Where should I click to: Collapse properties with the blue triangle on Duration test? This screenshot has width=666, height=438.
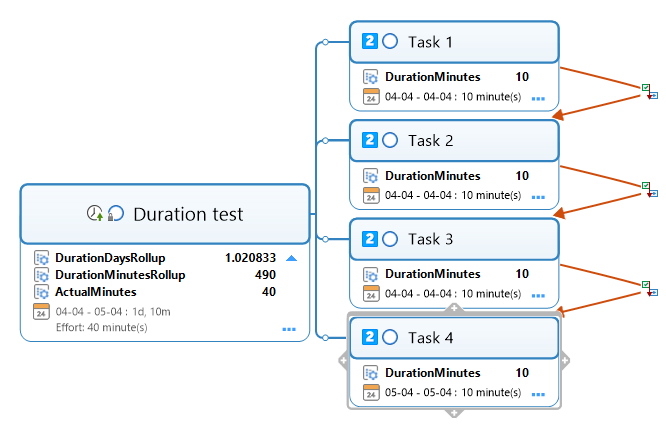[x=291, y=258]
